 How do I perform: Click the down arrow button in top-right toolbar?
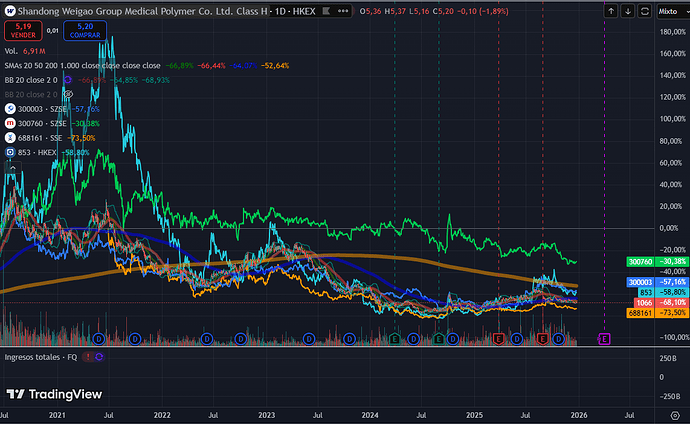tap(628, 11)
